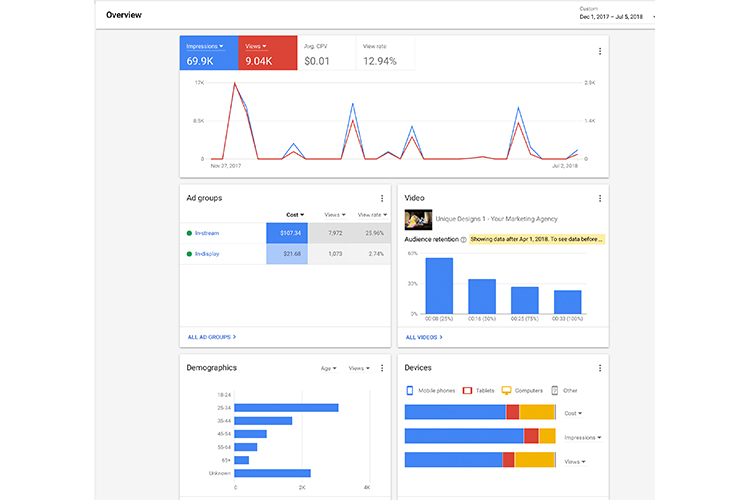Sort Ad groups by Cost column dropdown
Image resolution: width=750 pixels, height=500 pixels.
point(295,215)
